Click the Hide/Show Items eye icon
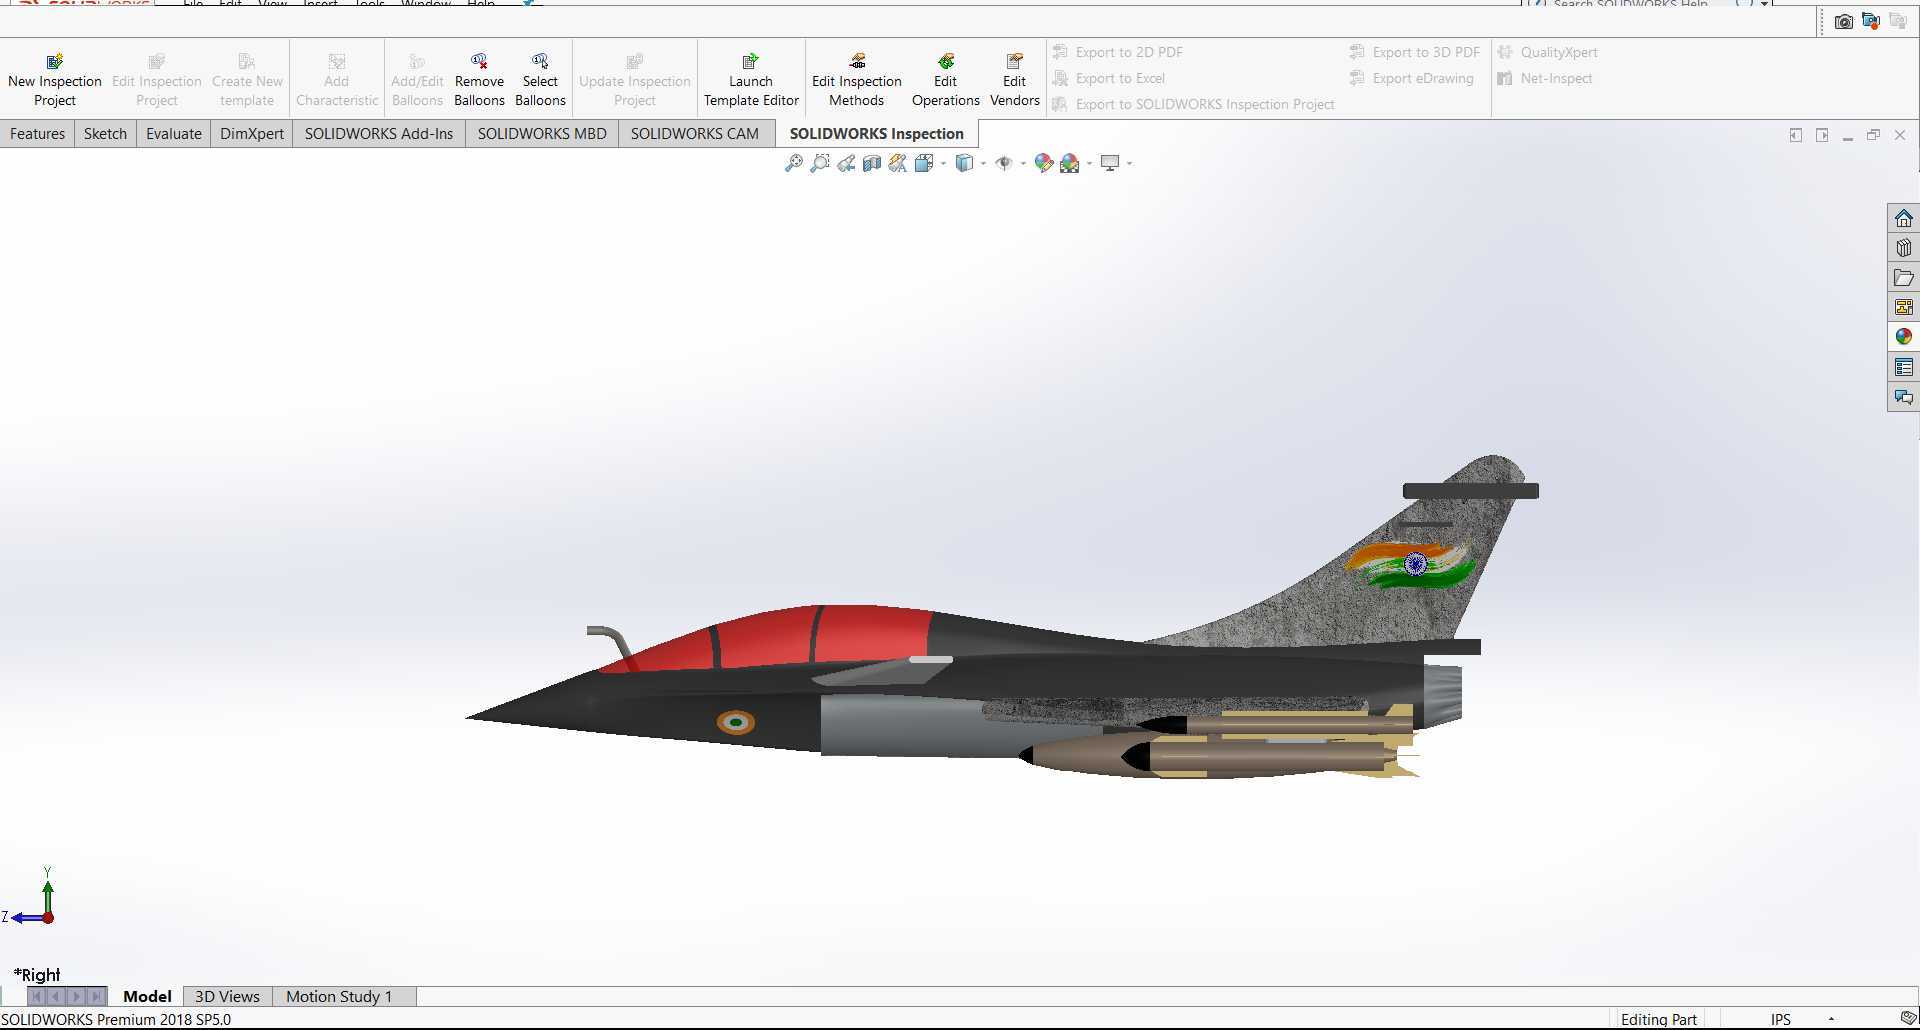Image resolution: width=1920 pixels, height=1030 pixels. 1004,163
